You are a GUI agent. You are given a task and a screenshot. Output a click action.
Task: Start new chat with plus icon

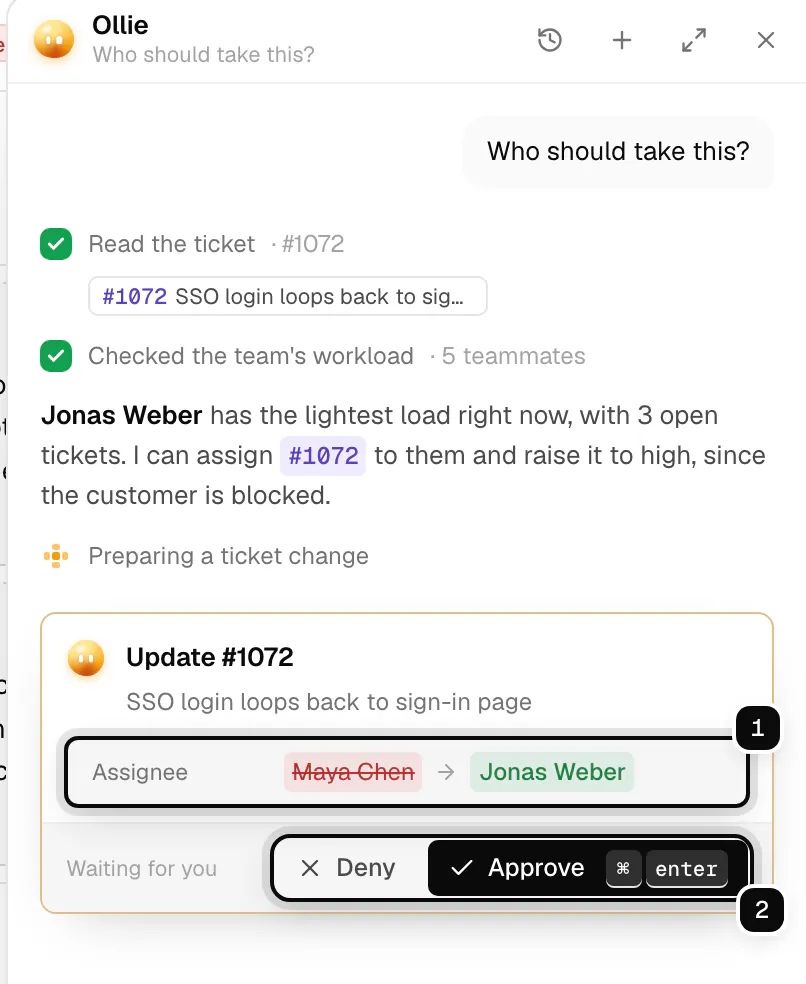[621, 40]
